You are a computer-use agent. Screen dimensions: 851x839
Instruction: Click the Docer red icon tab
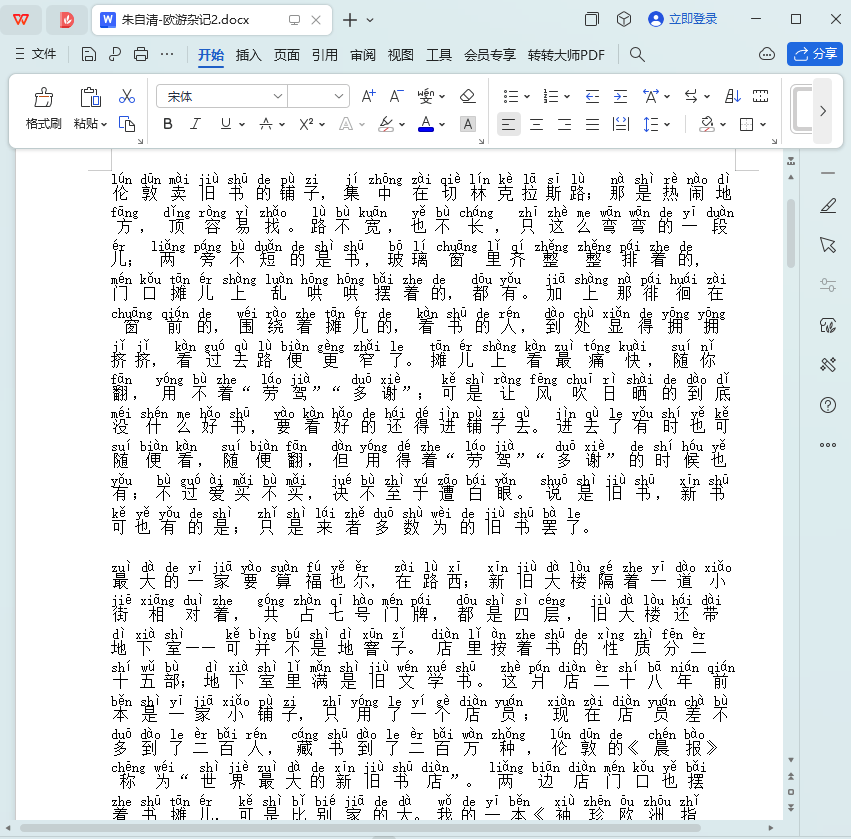67,20
